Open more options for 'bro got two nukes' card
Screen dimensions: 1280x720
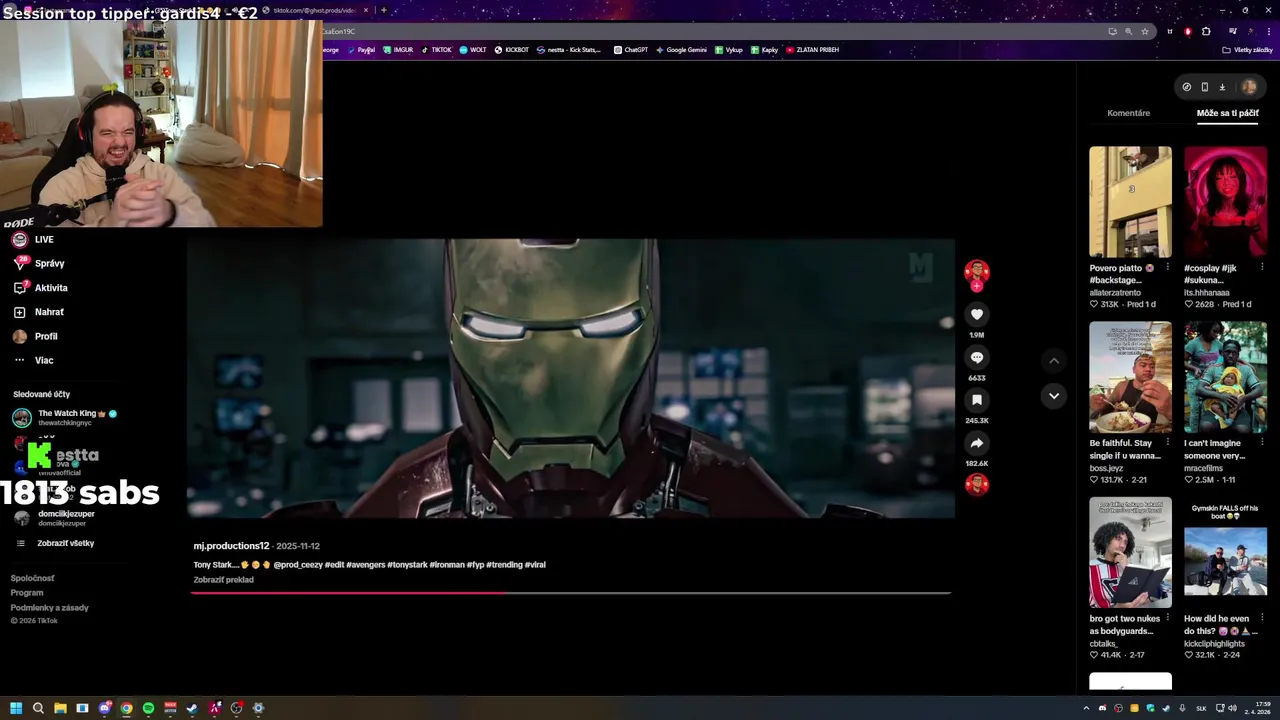click(1167, 618)
